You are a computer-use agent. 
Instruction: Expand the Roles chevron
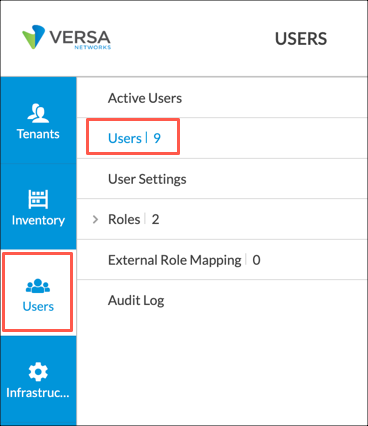[95, 219]
